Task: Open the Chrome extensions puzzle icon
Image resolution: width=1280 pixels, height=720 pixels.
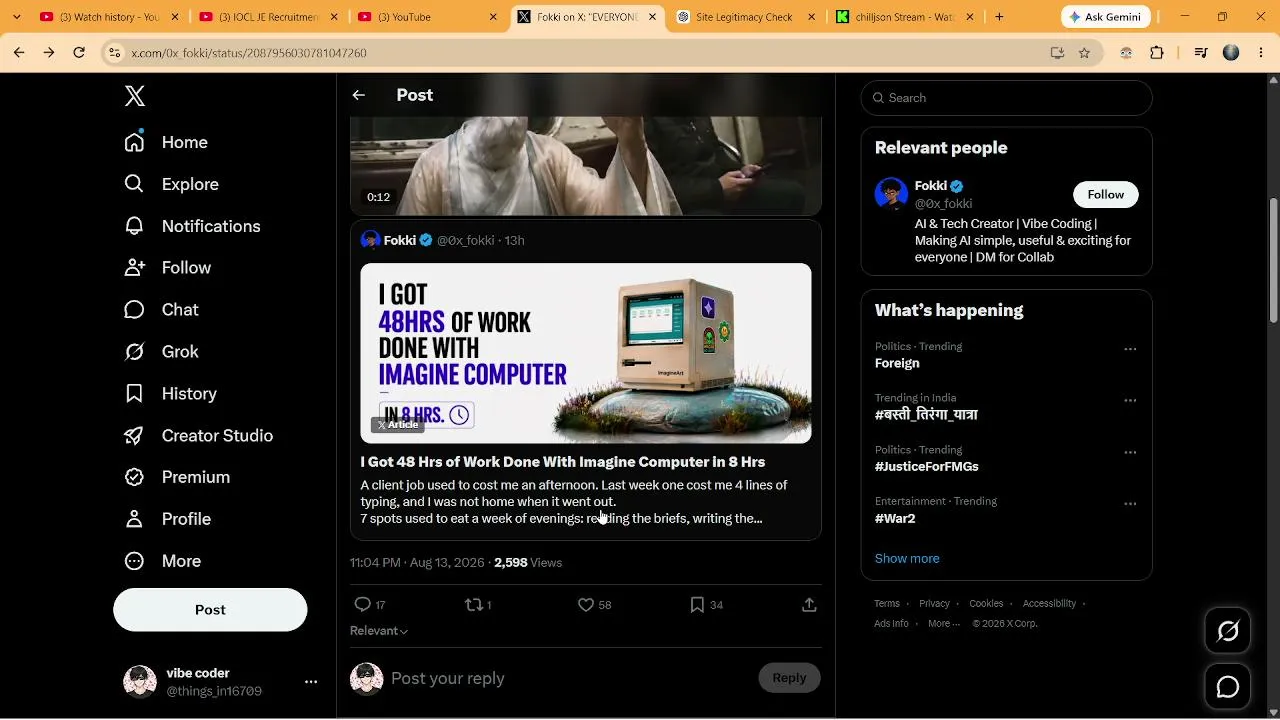Action: [x=1157, y=53]
